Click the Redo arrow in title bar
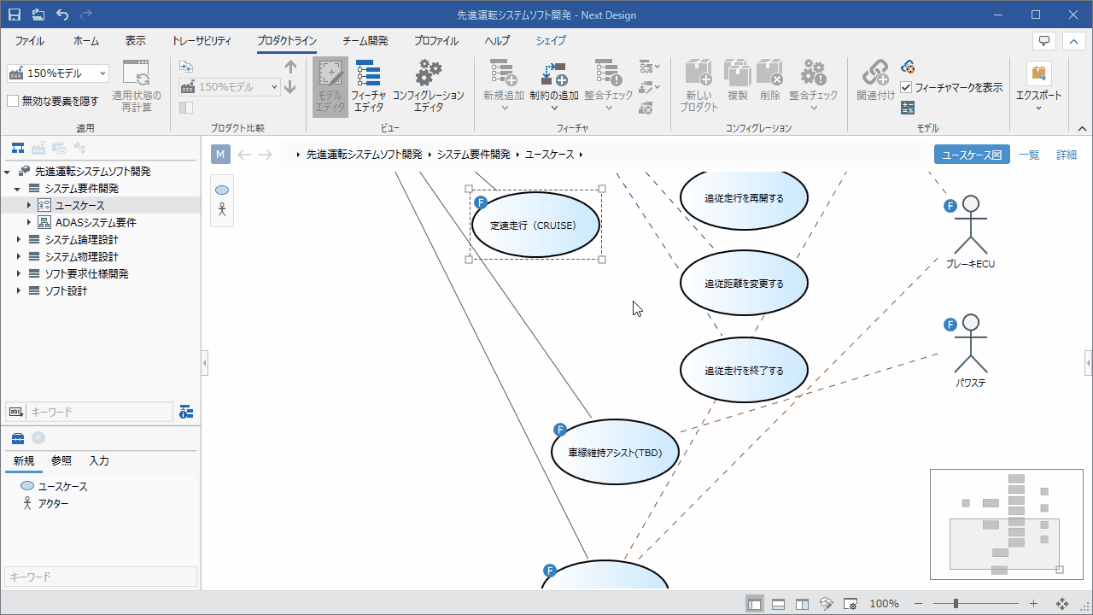 (86, 15)
